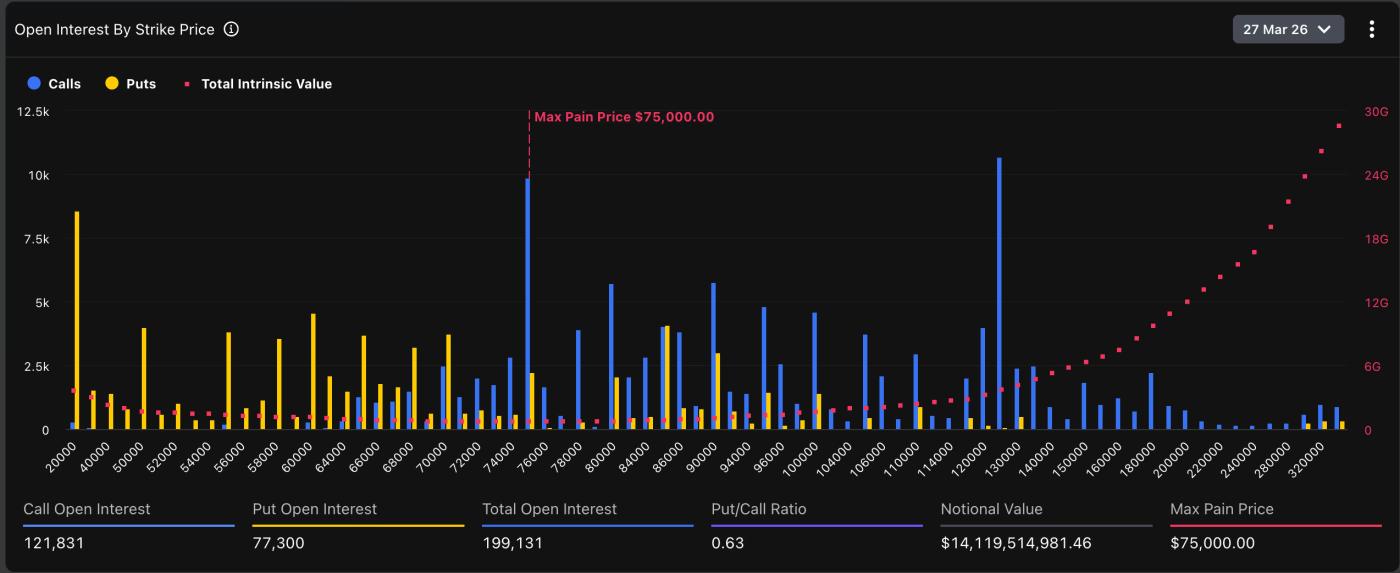The width and height of the screenshot is (1400, 573).
Task: Open the three-dot options menu
Action: click(1372, 30)
